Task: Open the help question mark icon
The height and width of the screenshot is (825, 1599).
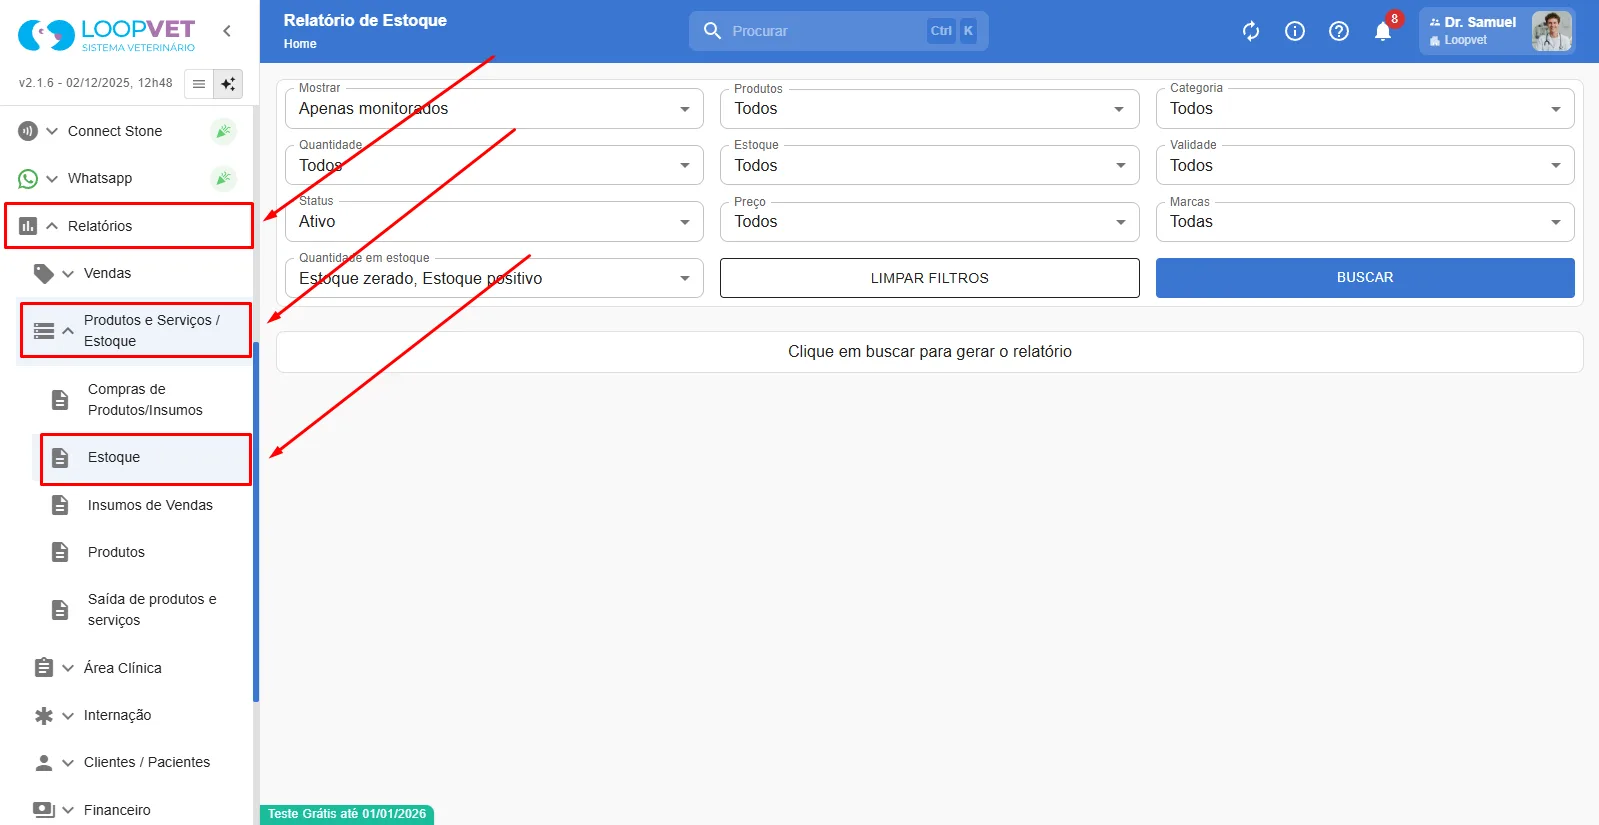Action: click(x=1339, y=31)
